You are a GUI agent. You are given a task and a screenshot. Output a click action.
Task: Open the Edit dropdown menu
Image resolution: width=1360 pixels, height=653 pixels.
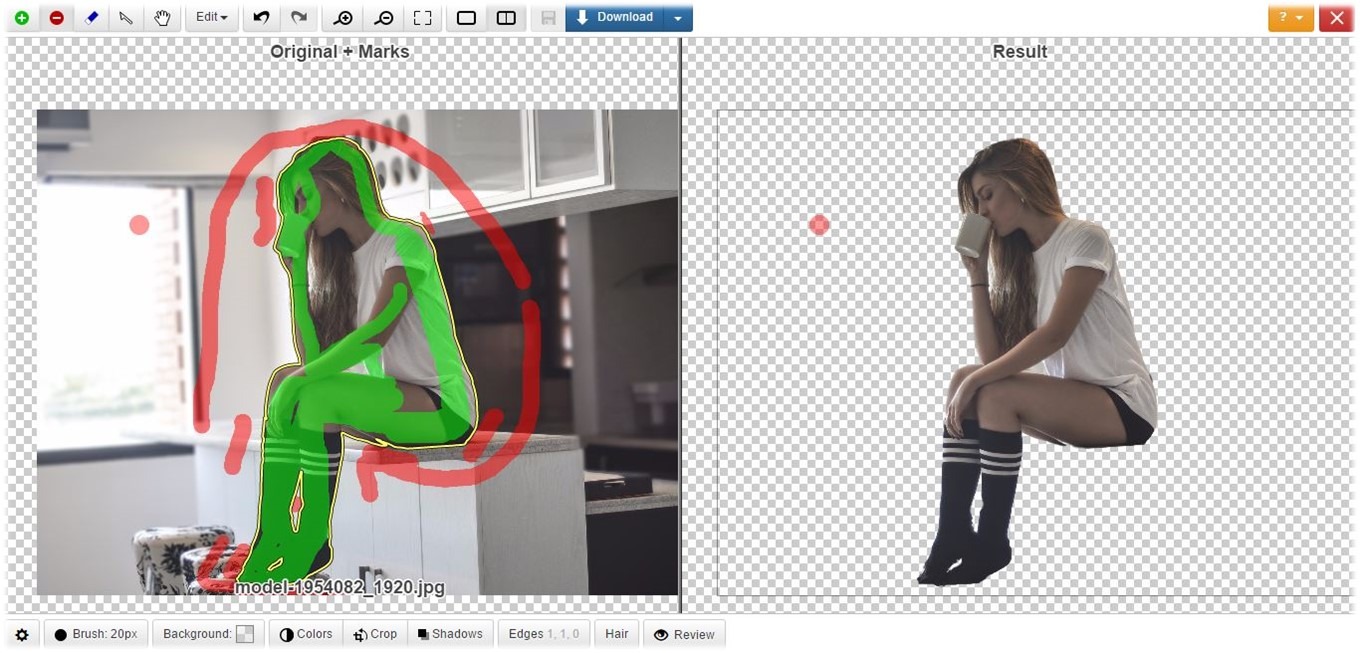[211, 18]
